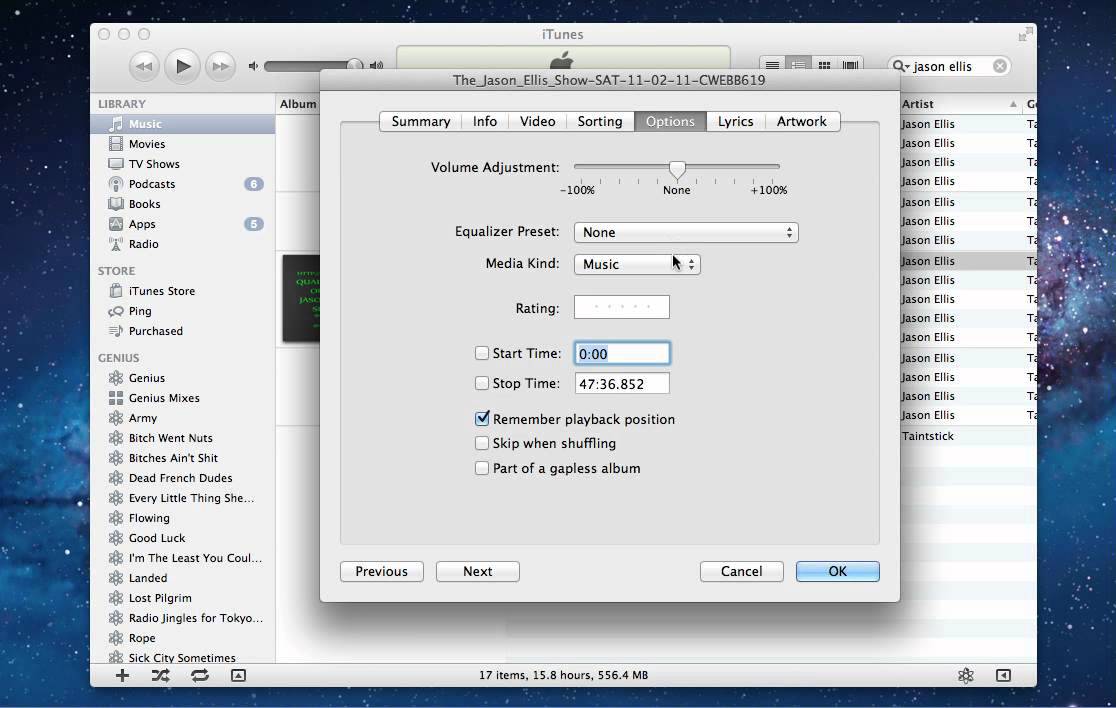This screenshot has height=708, width=1116.
Task: Switch to the Video tab
Action: (537, 121)
